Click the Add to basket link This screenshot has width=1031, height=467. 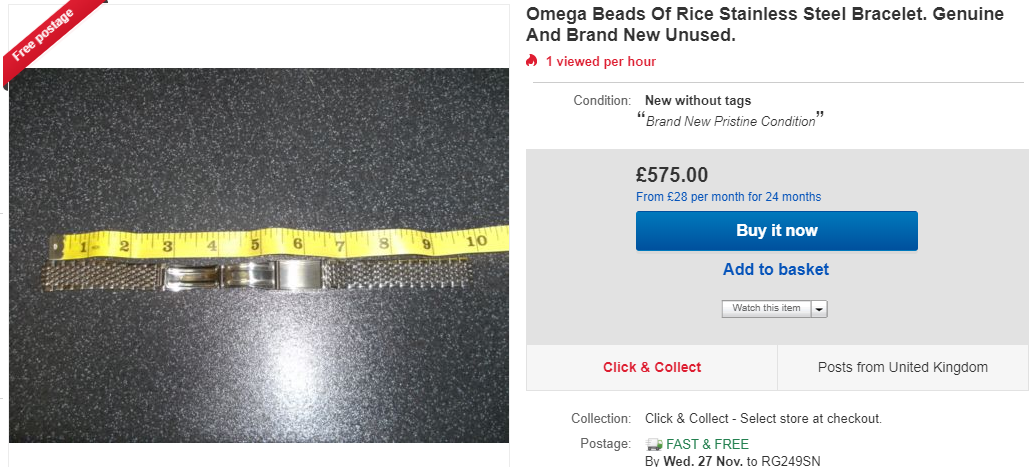point(776,269)
